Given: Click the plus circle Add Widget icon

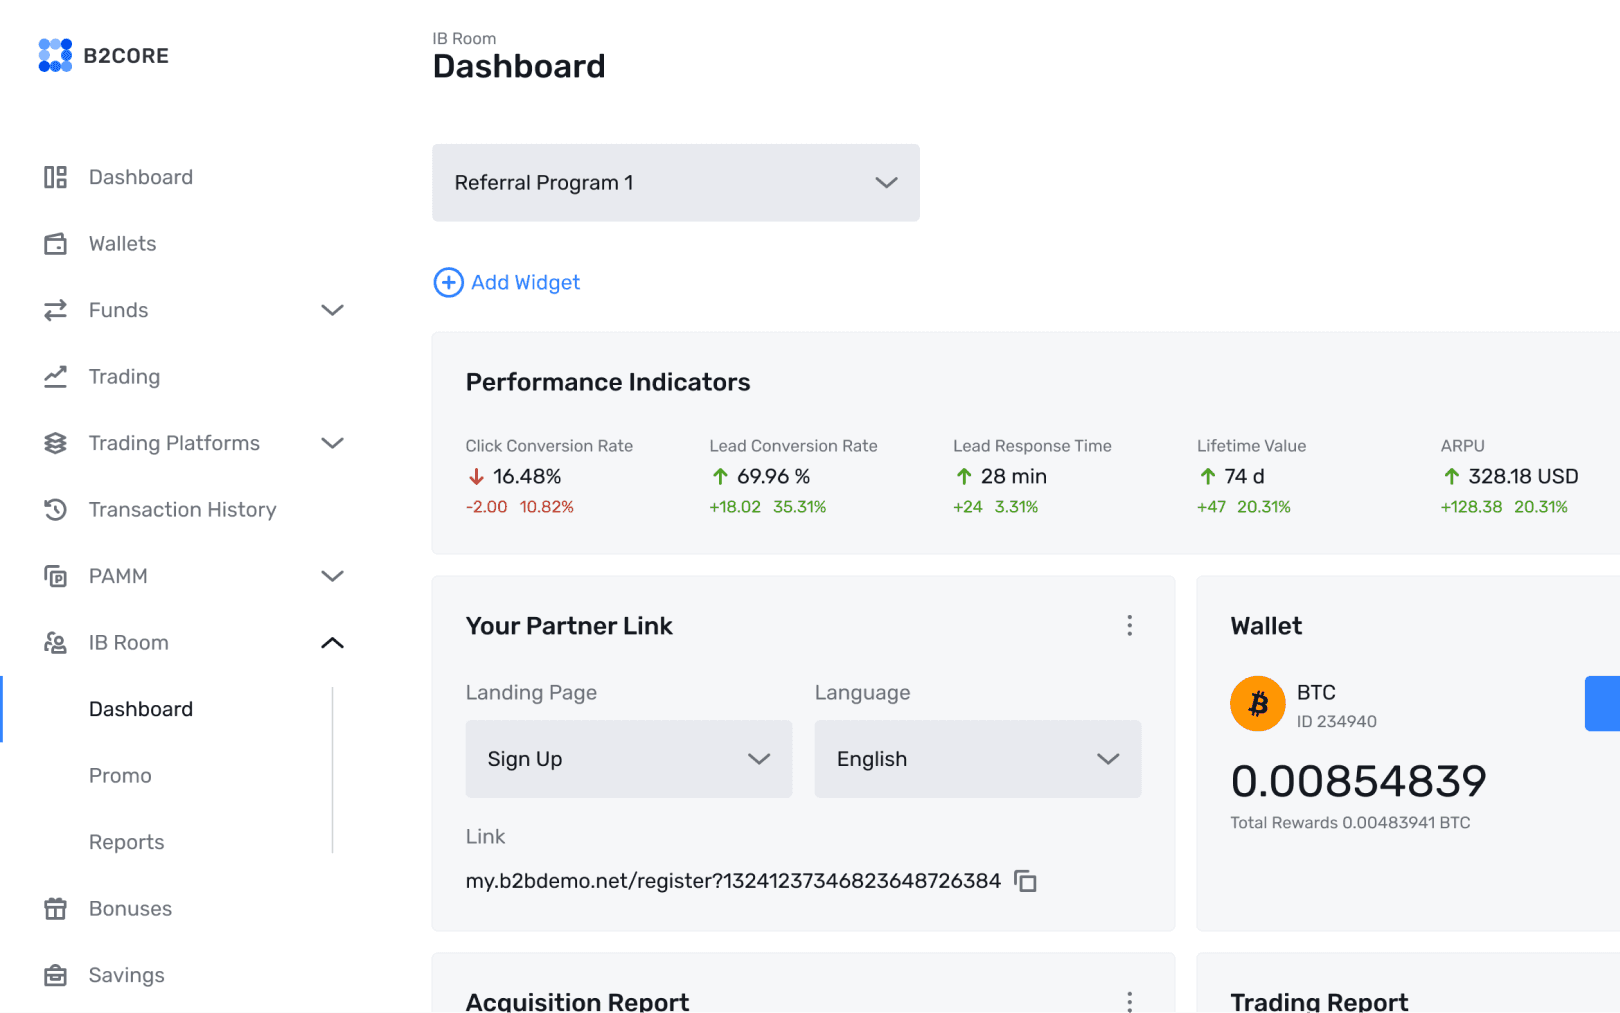Looking at the screenshot, I should pos(448,283).
